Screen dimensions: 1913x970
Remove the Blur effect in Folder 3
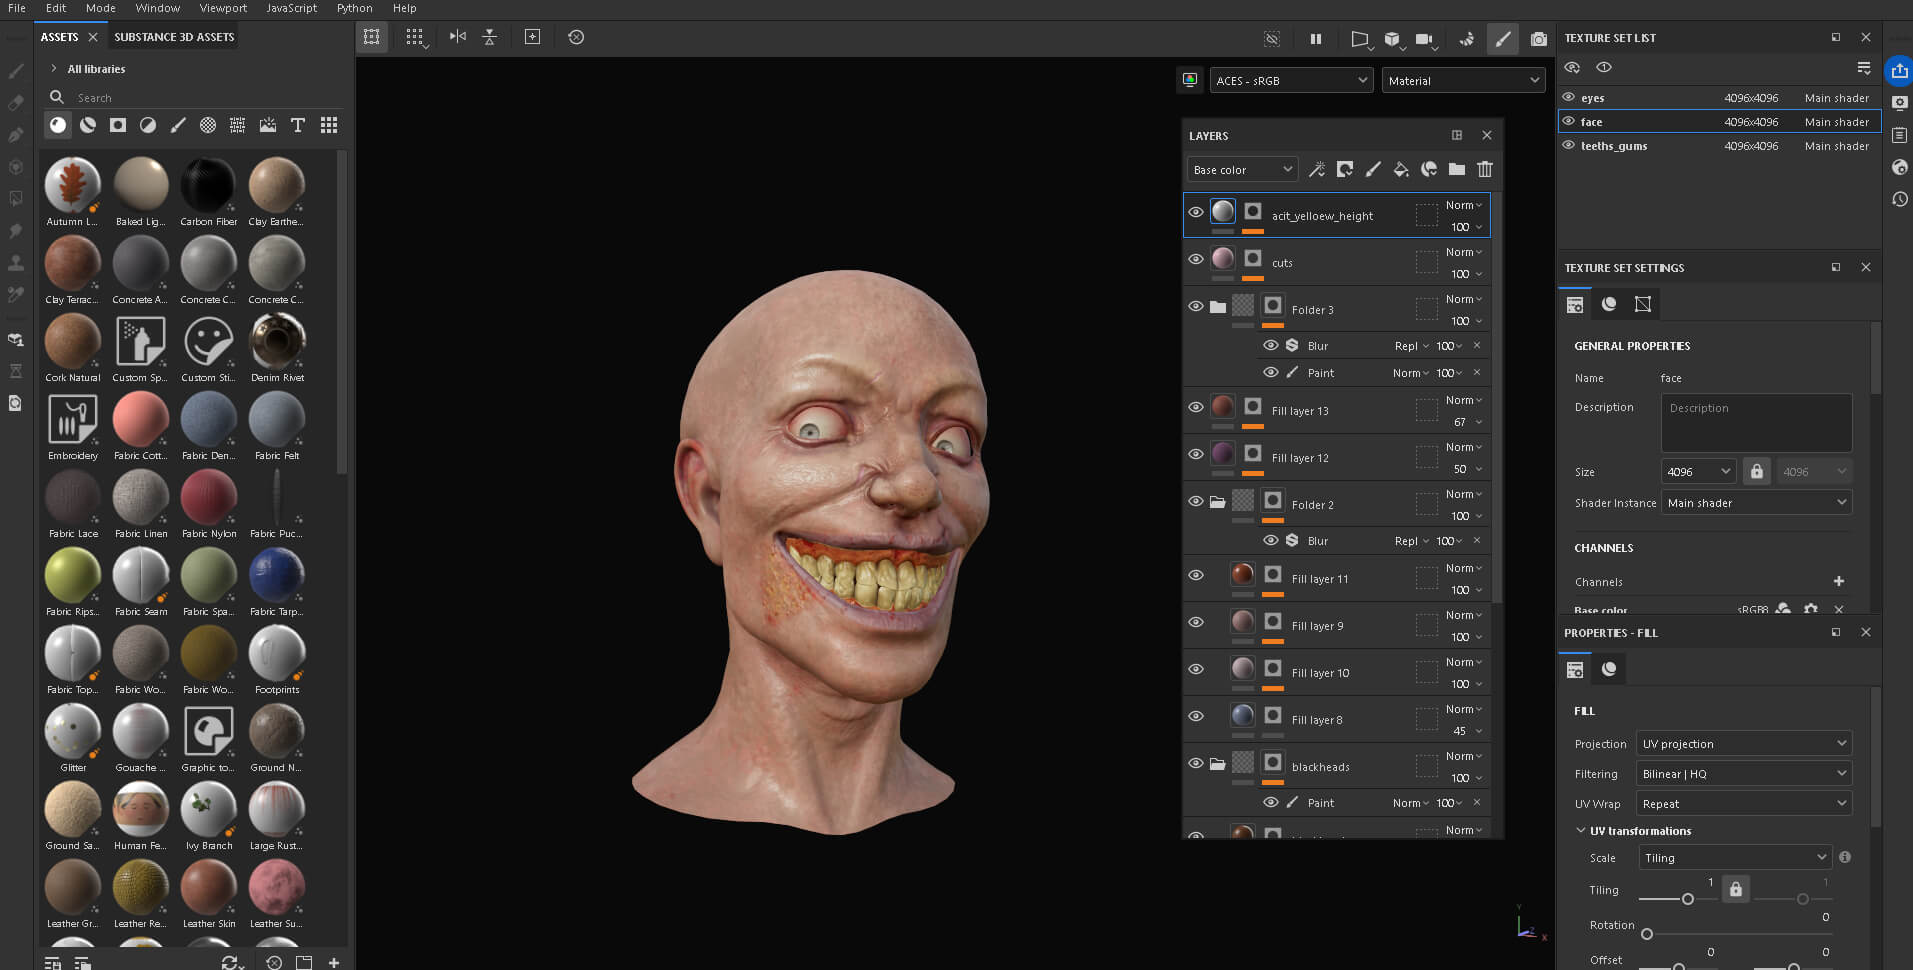[1477, 345]
